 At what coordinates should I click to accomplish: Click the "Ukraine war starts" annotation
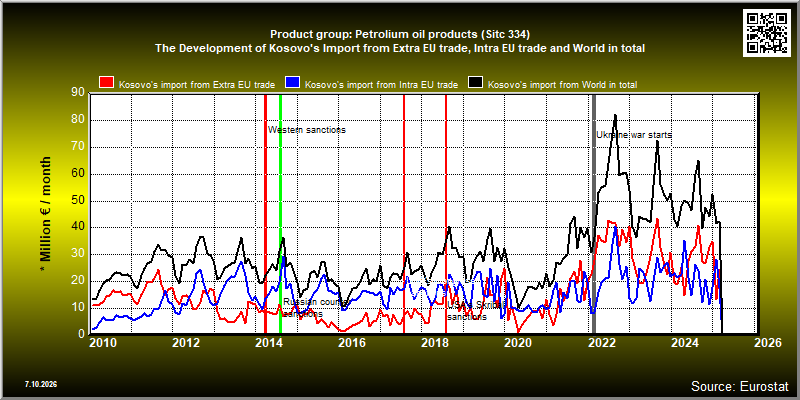coord(634,135)
